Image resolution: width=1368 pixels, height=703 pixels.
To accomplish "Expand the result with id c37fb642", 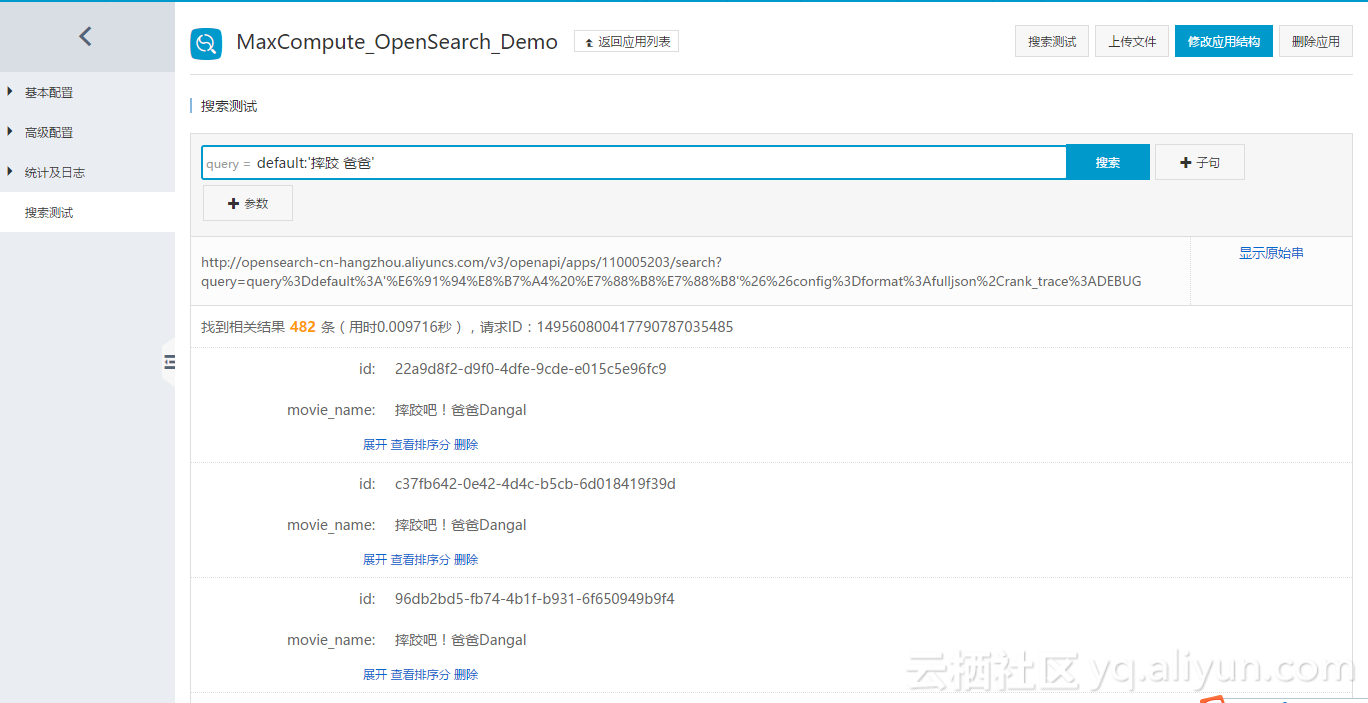I will coord(375,560).
